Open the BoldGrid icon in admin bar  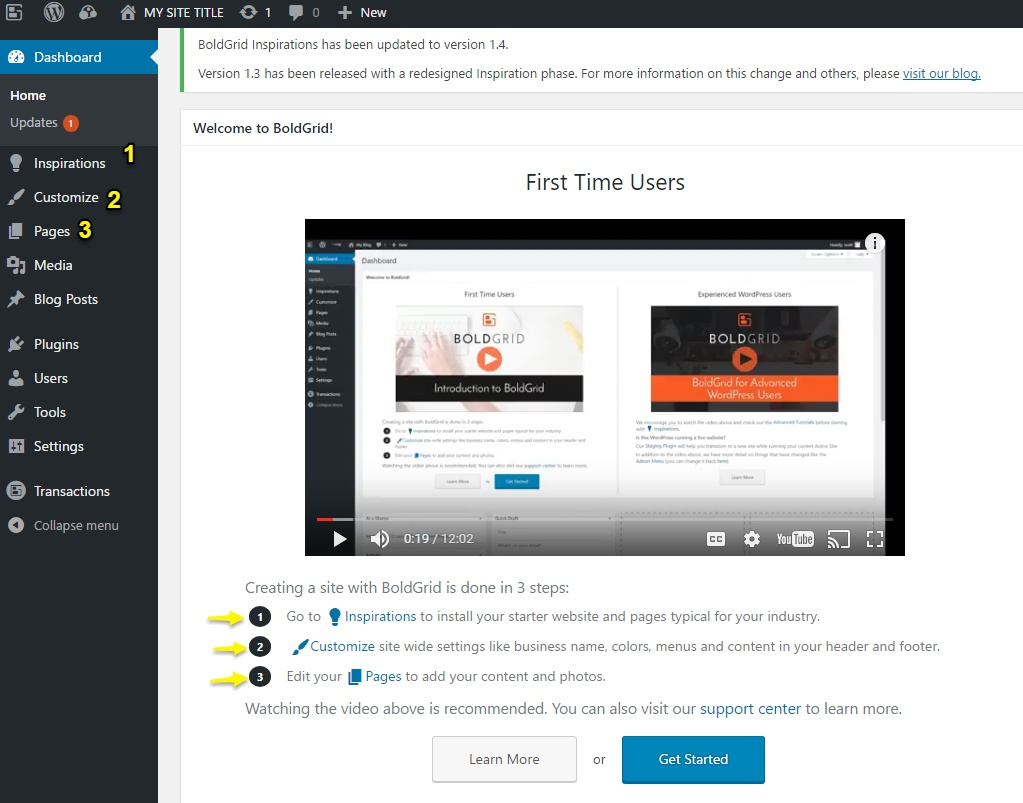[x=14, y=12]
